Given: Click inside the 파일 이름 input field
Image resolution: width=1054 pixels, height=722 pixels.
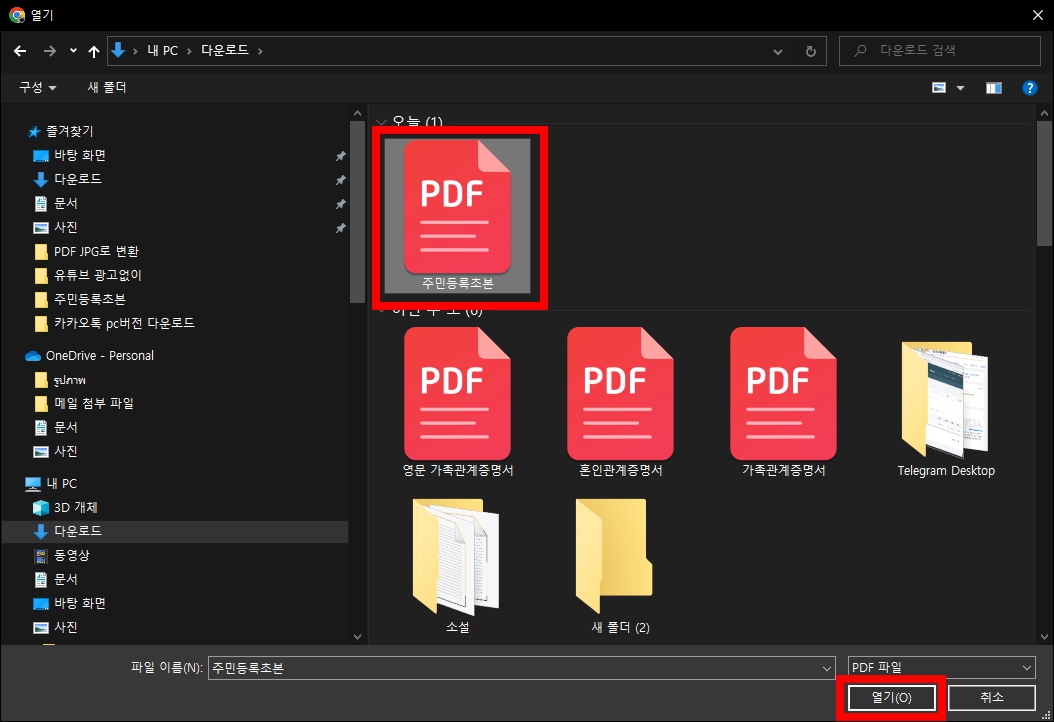Looking at the screenshot, I should [520, 667].
